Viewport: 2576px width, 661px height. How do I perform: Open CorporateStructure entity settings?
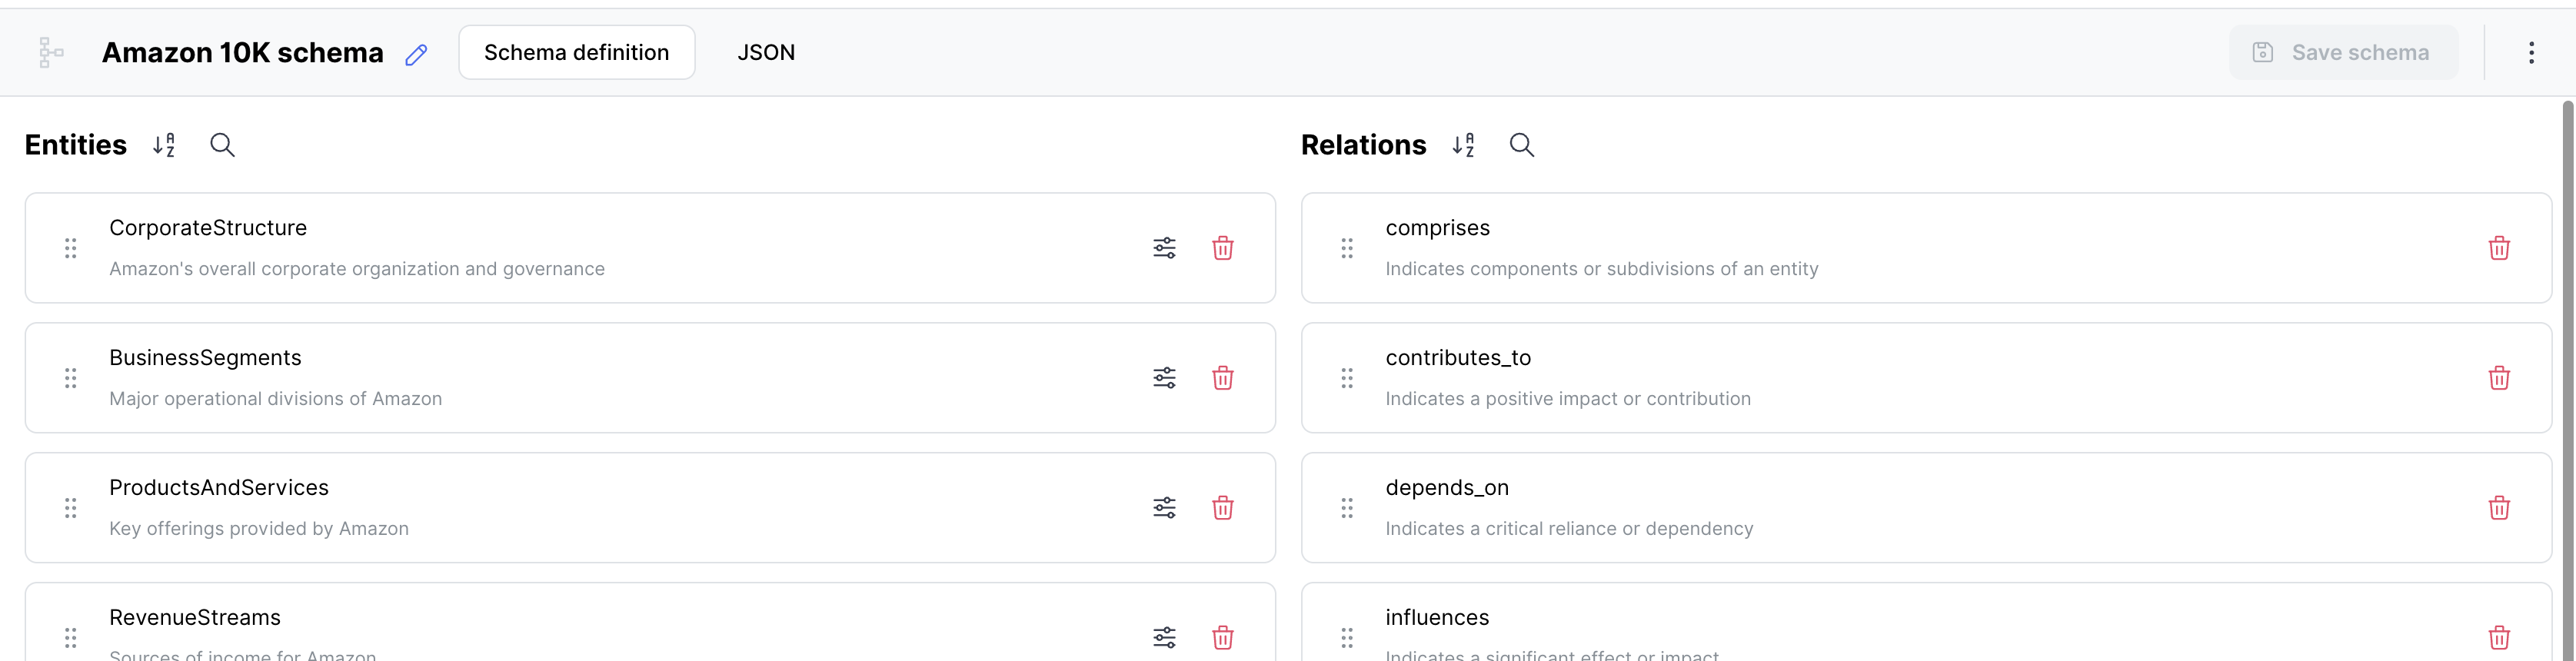click(x=1164, y=248)
